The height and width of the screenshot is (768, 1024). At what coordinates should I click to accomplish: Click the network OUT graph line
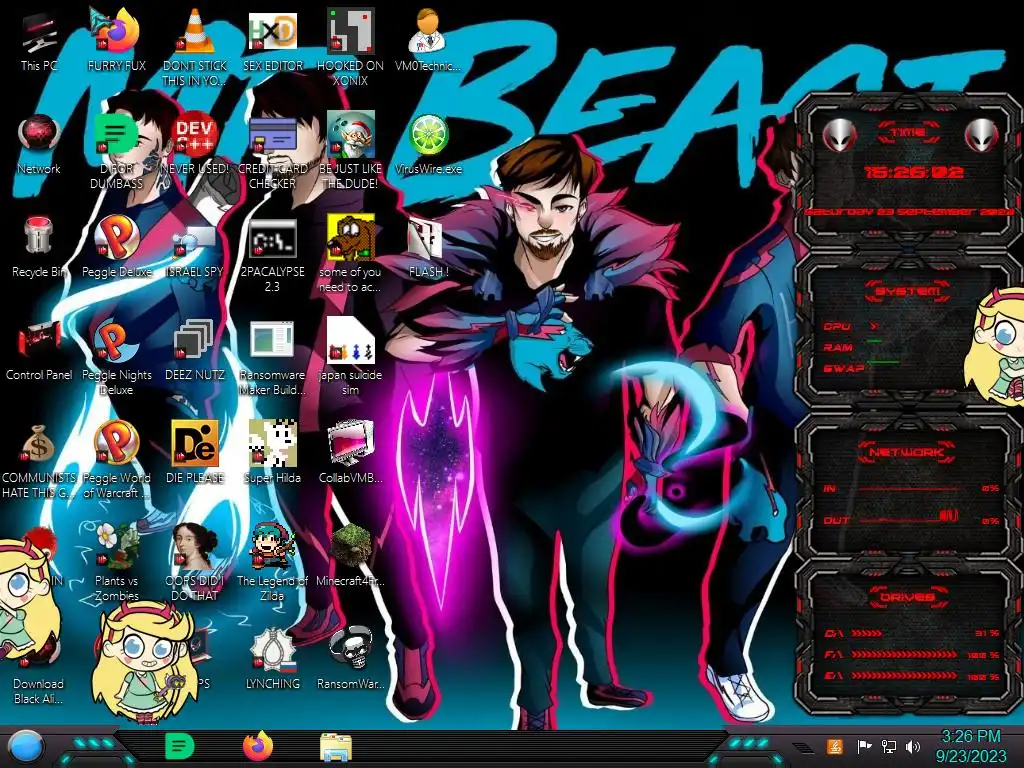[x=909, y=519]
